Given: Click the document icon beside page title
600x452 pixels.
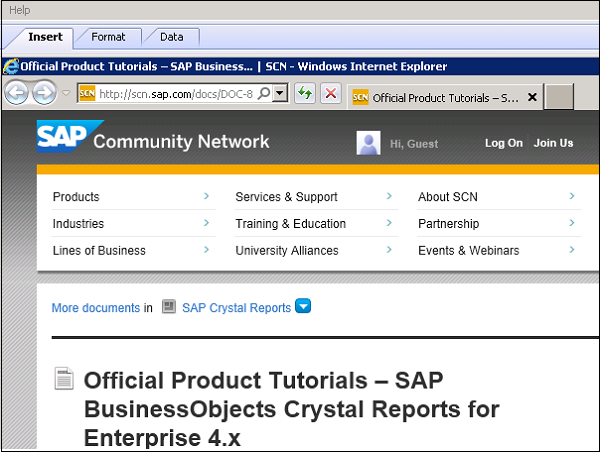Looking at the screenshot, I should click(x=64, y=379).
